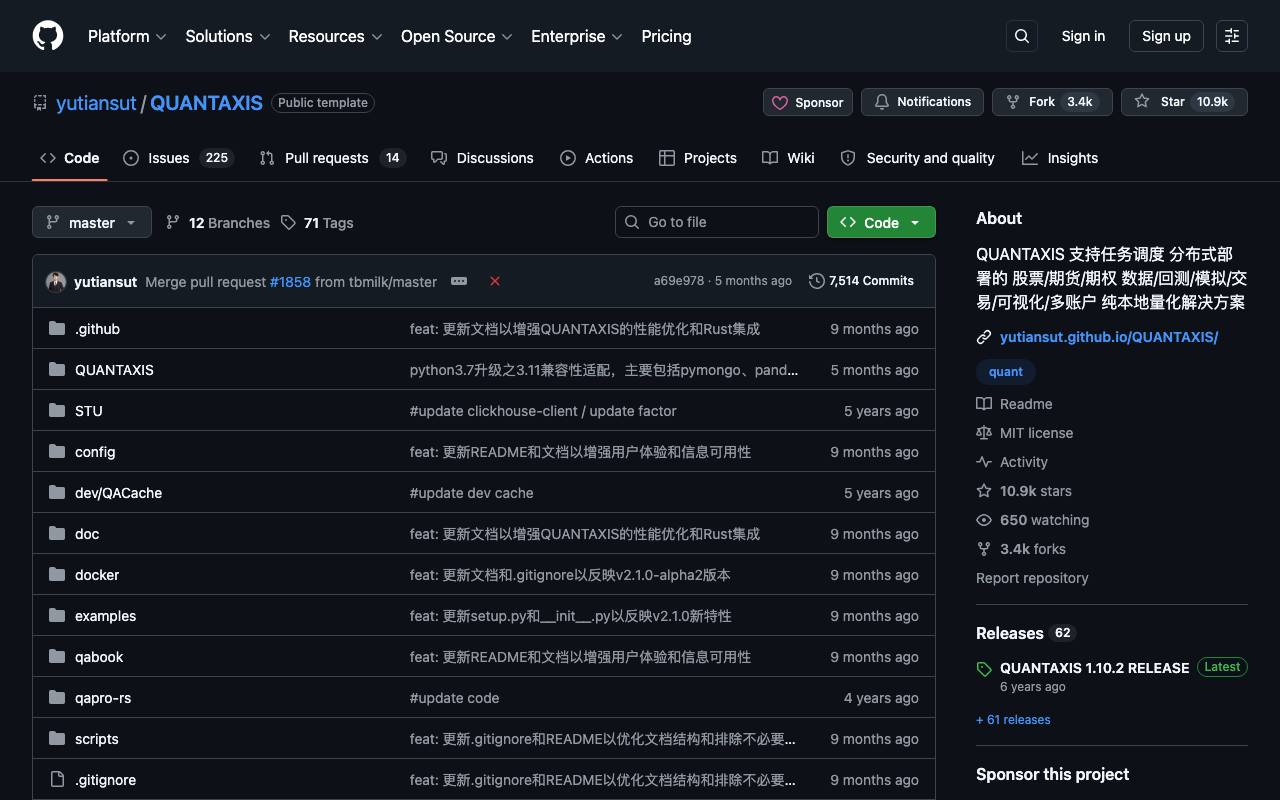Viewport: 1280px width, 800px height.
Task: Open Security and quality tab
Action: [x=917, y=158]
